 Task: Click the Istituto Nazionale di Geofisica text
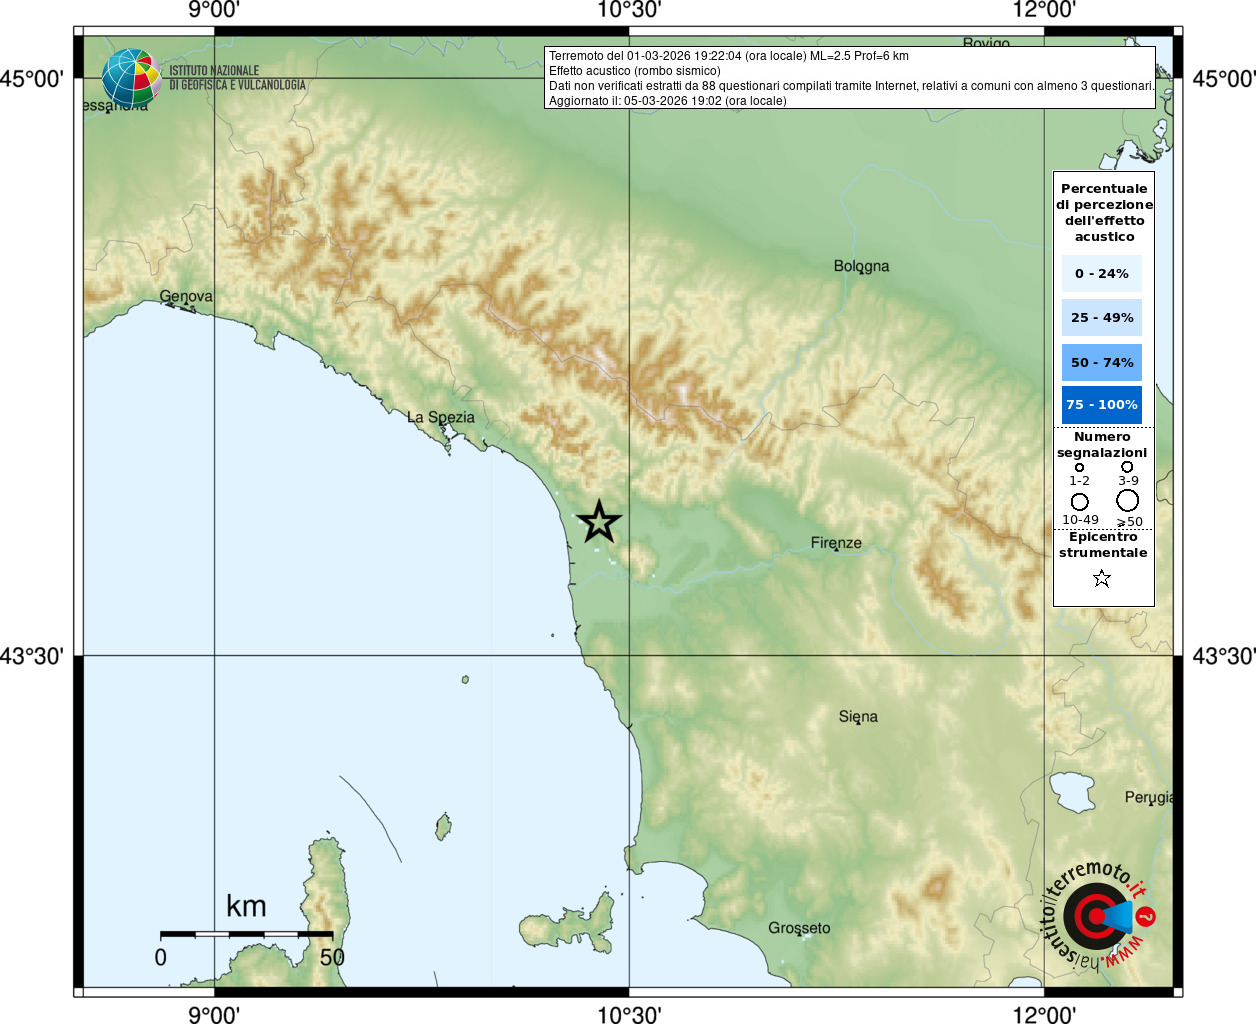pyautogui.click(x=237, y=78)
